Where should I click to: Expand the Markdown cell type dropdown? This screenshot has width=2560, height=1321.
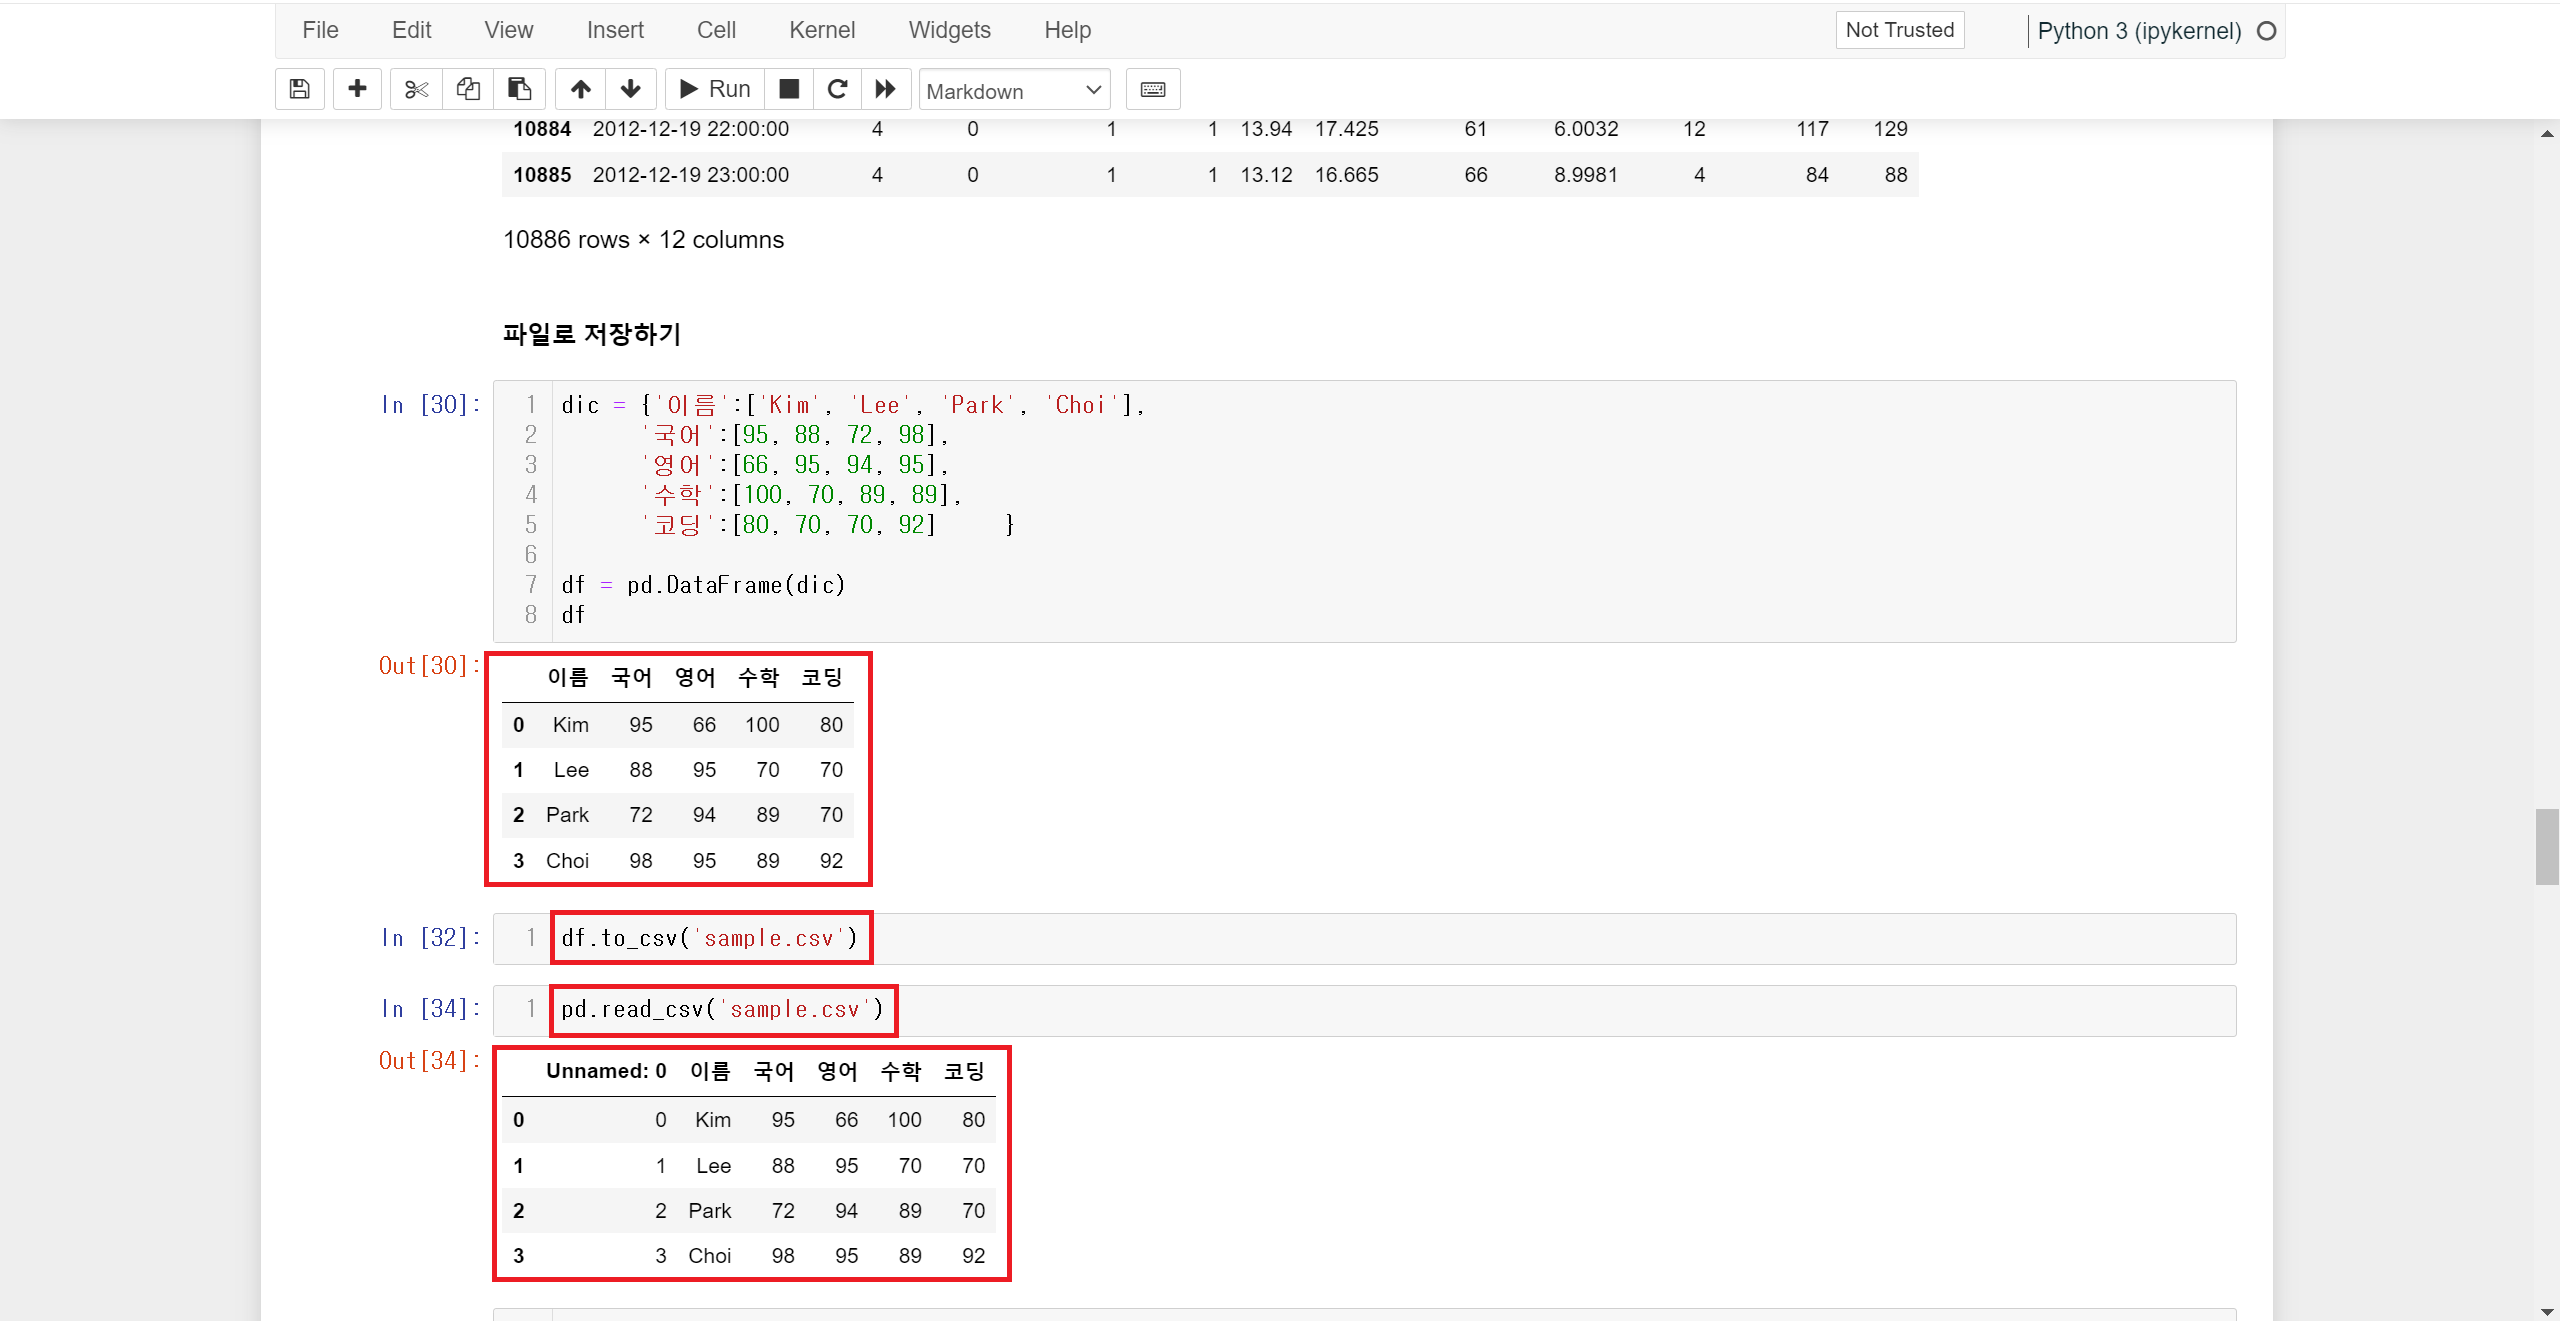coord(1014,90)
